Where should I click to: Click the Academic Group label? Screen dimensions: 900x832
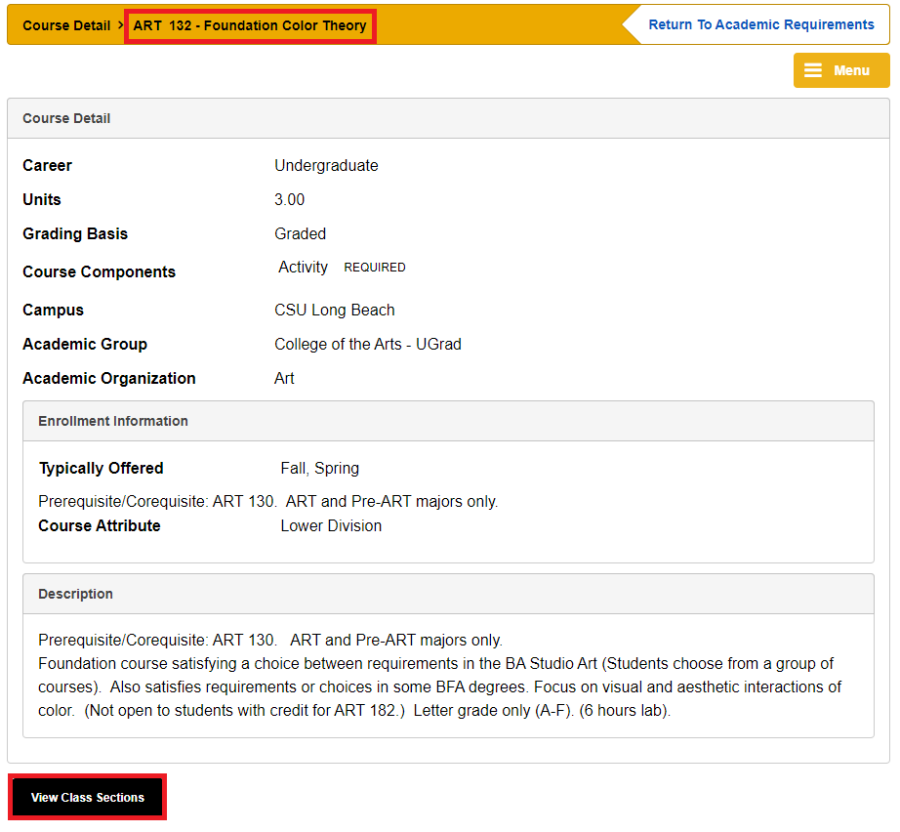click(85, 344)
